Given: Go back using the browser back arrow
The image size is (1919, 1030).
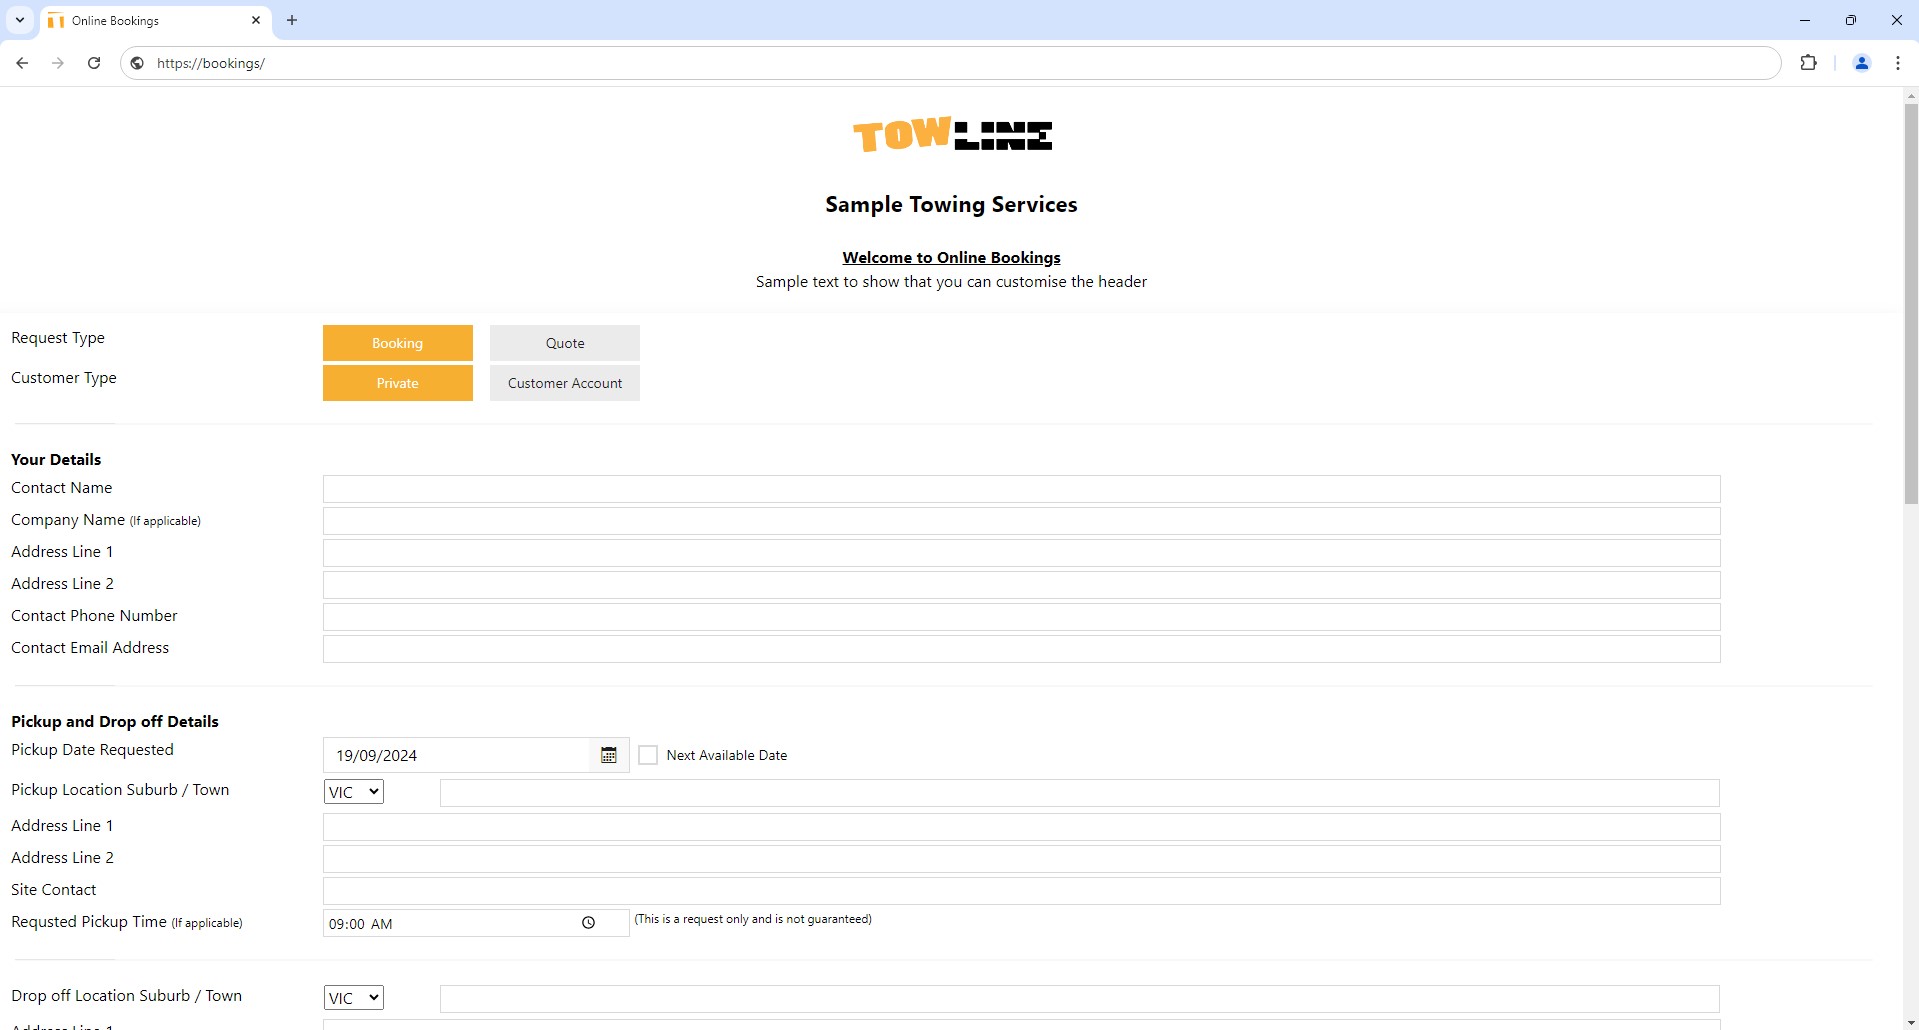Looking at the screenshot, I should 22,63.
